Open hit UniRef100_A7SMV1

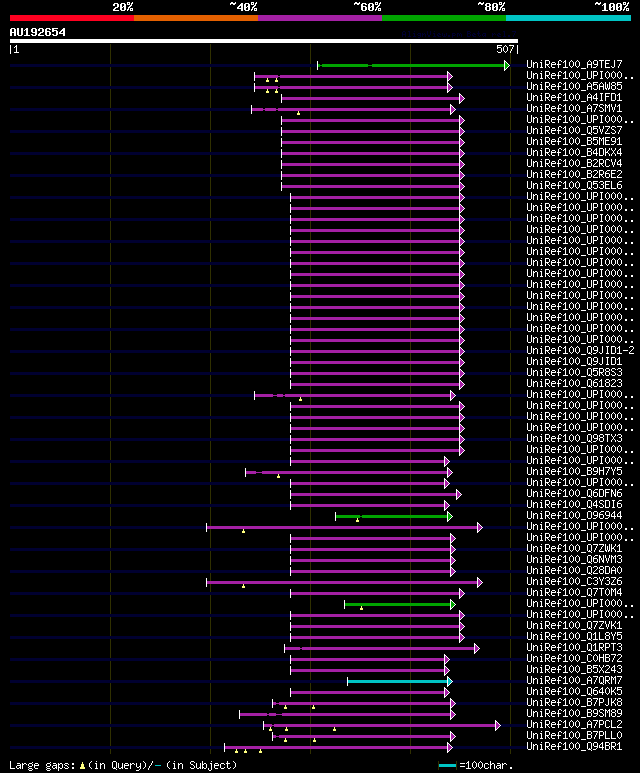574,108
